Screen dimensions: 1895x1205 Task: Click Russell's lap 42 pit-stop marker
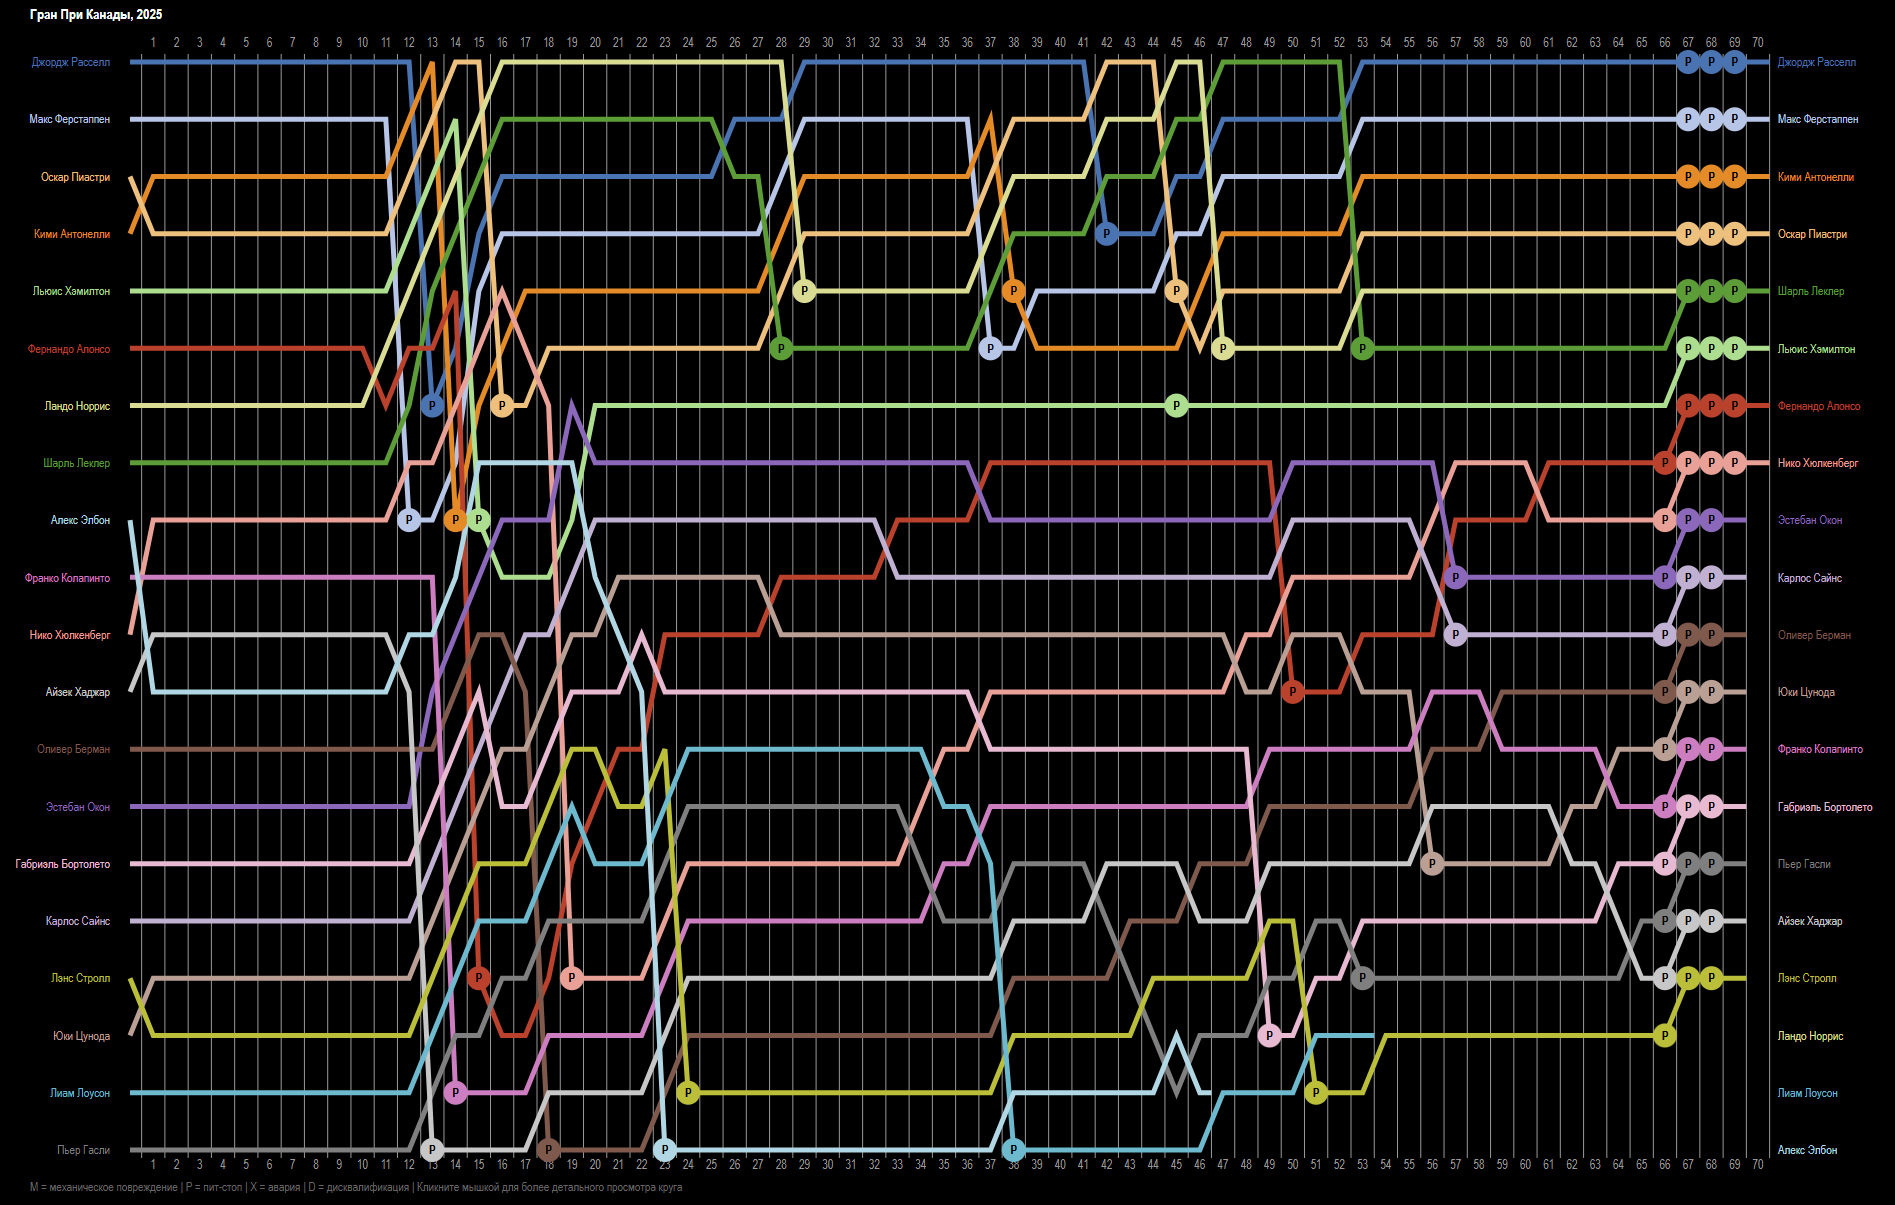point(1106,234)
